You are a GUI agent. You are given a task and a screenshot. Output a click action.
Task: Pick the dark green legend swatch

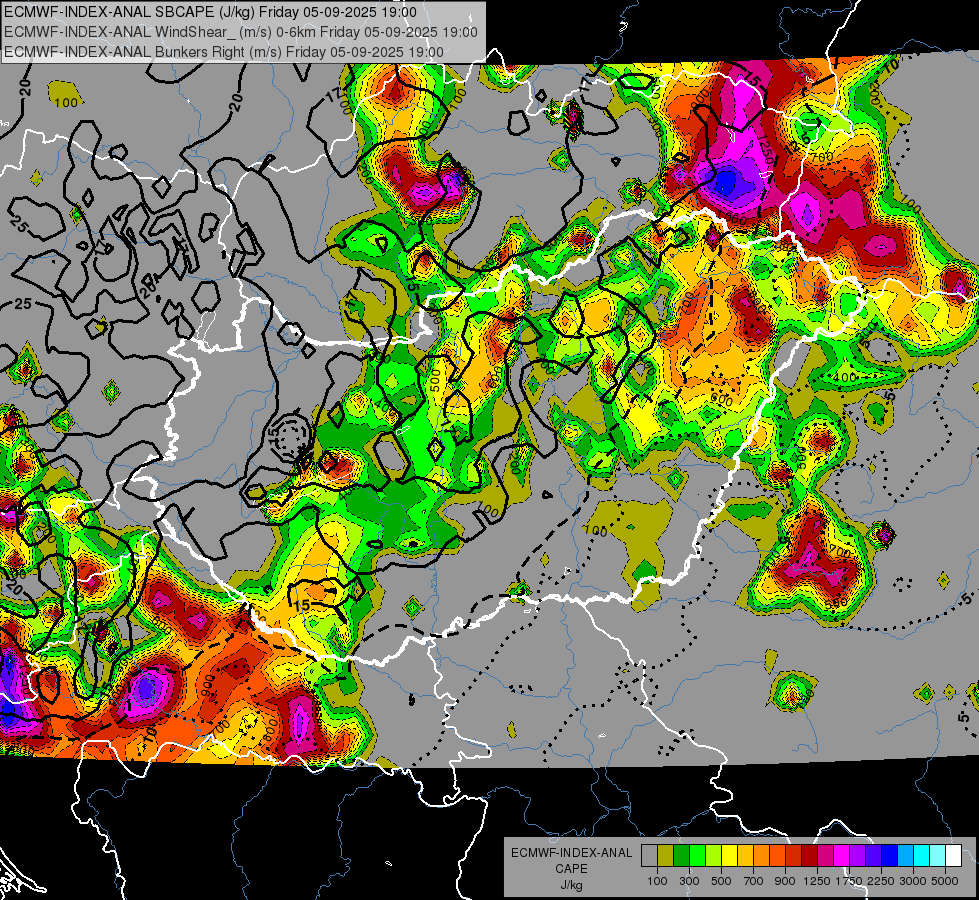tap(681, 856)
